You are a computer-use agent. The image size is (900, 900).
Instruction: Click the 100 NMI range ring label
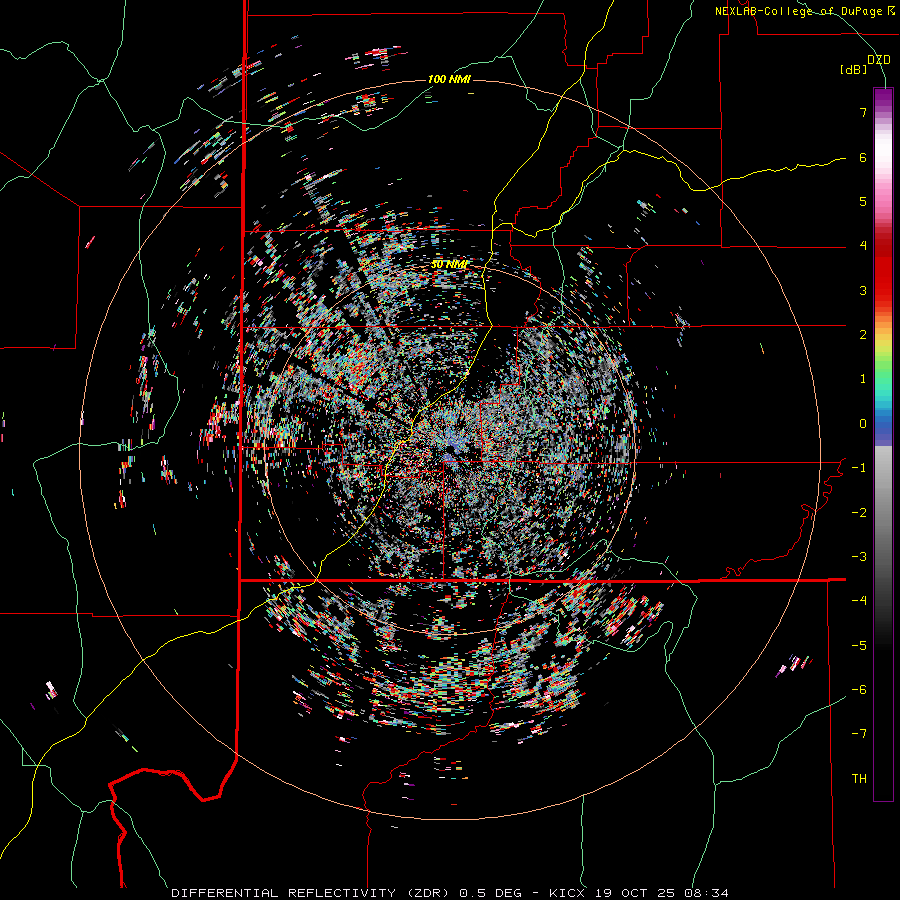(x=449, y=79)
